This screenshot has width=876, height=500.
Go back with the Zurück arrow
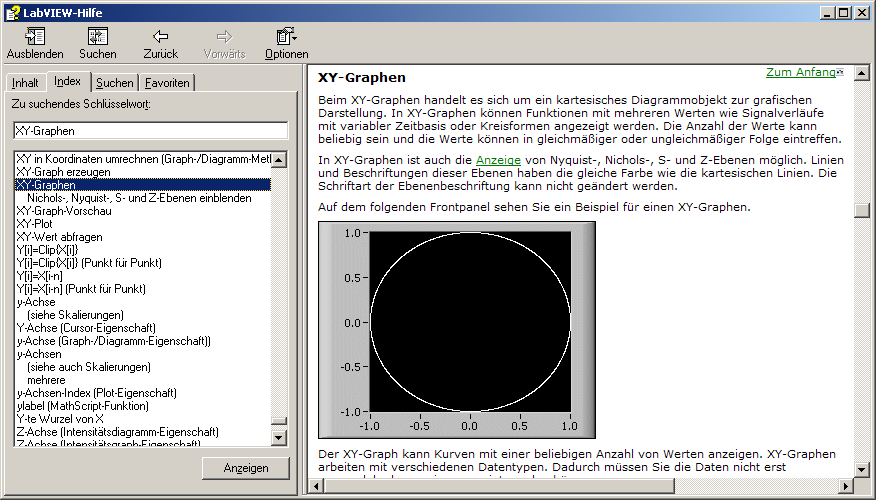[x=160, y=37]
